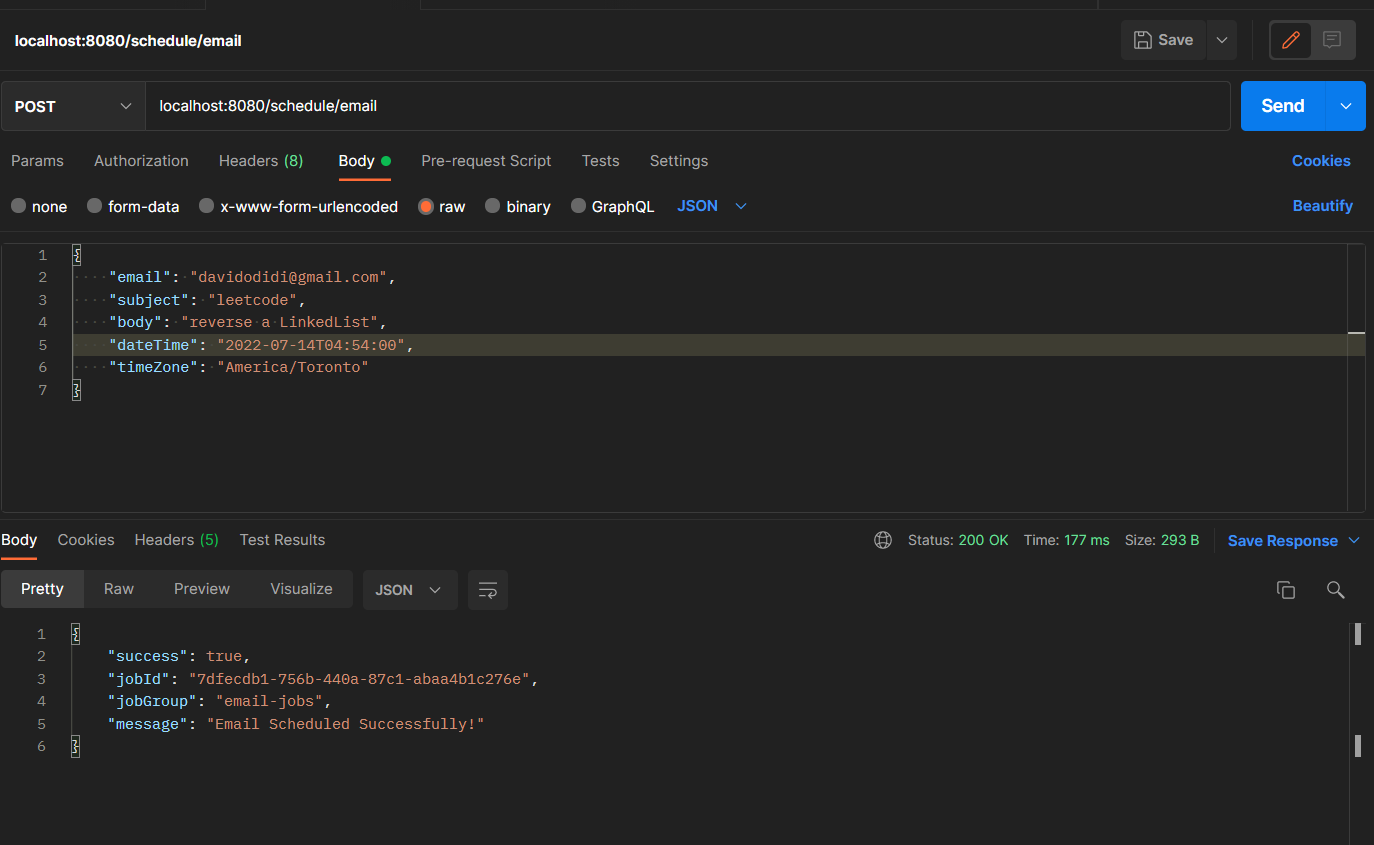Send the request
This screenshot has width=1374, height=845.
pyautogui.click(x=1283, y=106)
